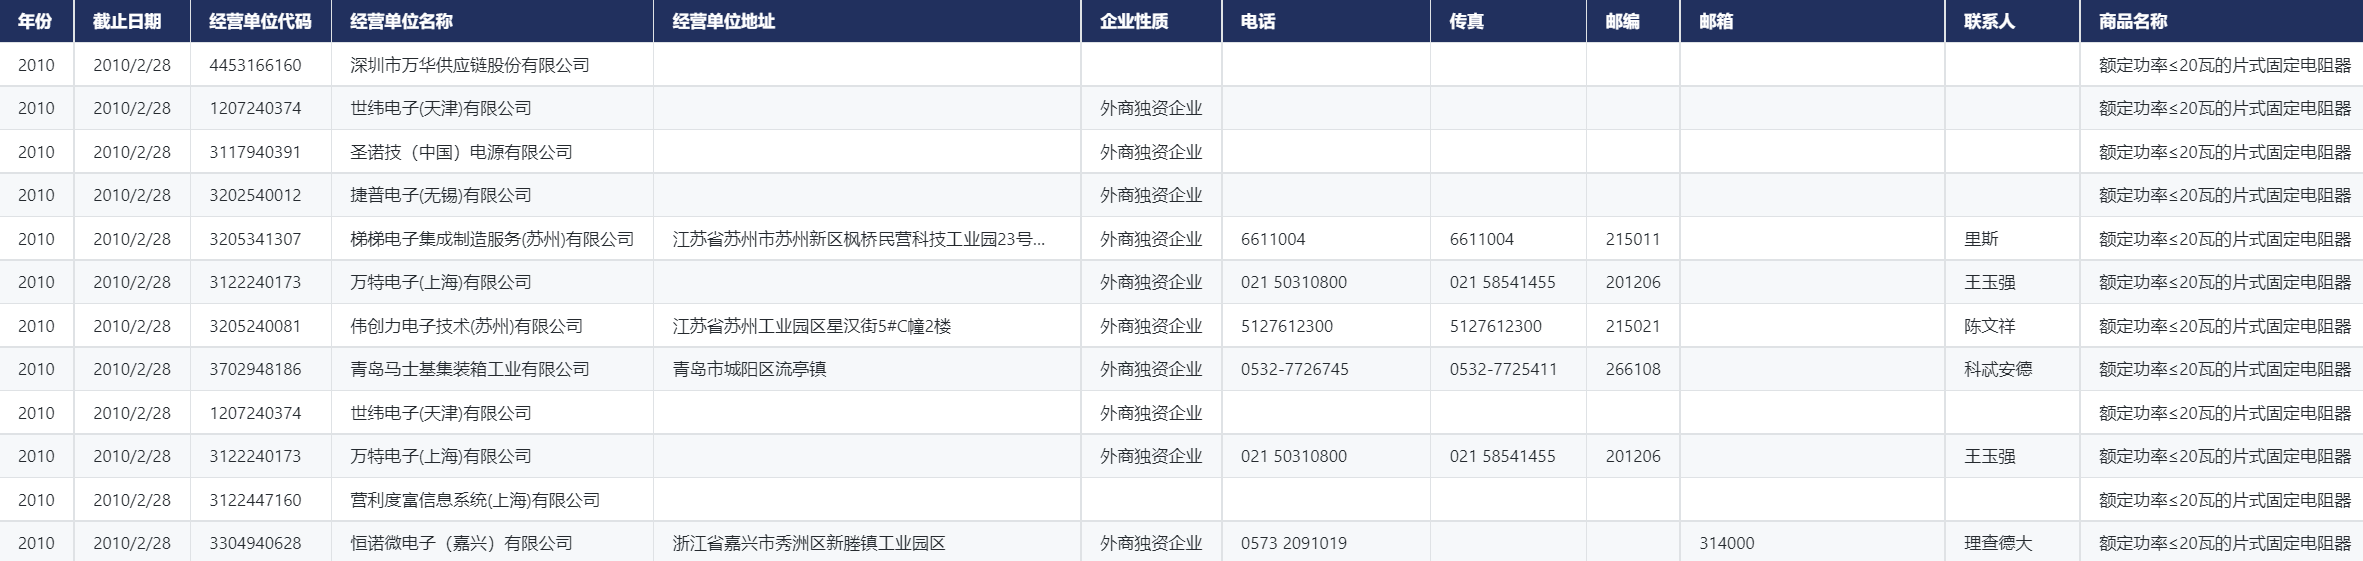The height and width of the screenshot is (561, 2363).
Task: Select the 江苏省苏州工业园区星汉街 address cell
Action: [x=811, y=326]
